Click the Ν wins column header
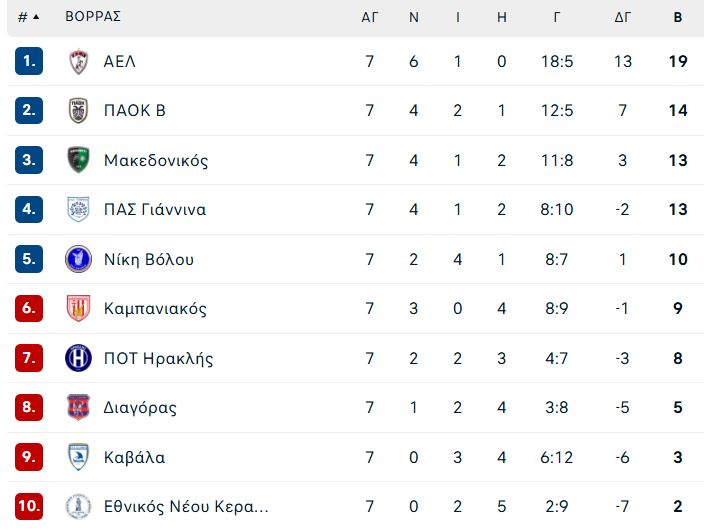Viewport: 704px width, 531px height. coord(414,18)
